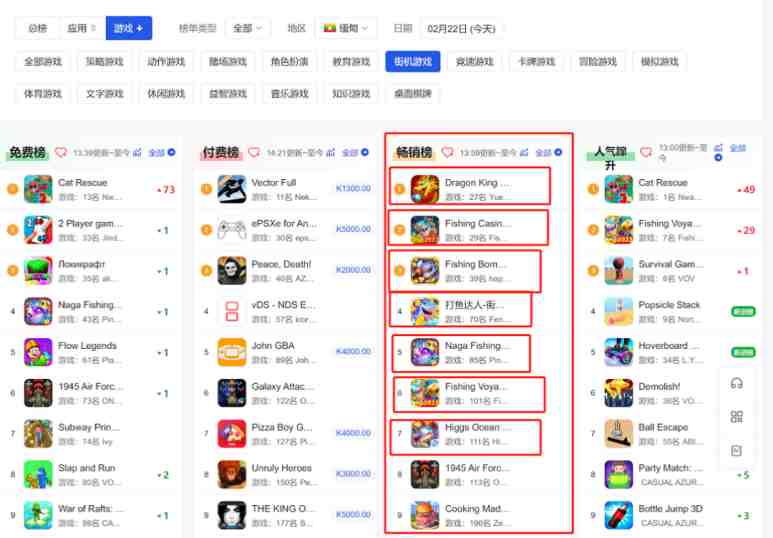Open the 地区 country dropdown
This screenshot has height=538, width=773.
pos(346,28)
